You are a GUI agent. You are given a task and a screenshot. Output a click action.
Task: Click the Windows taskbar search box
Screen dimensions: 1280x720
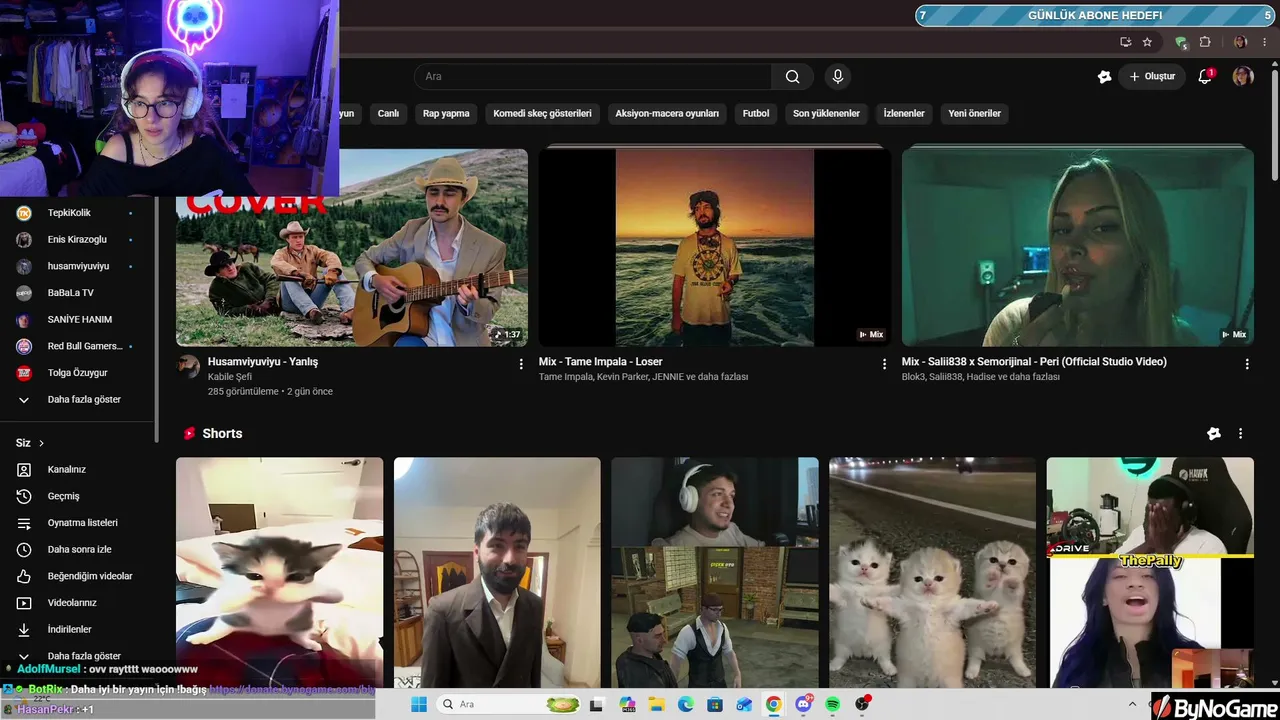(509, 704)
